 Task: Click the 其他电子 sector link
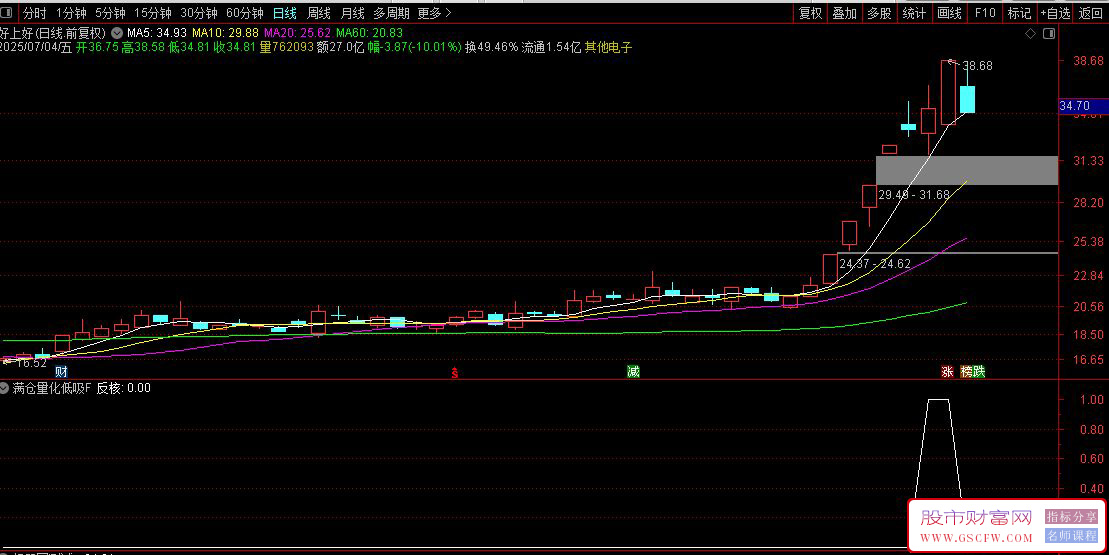608,47
